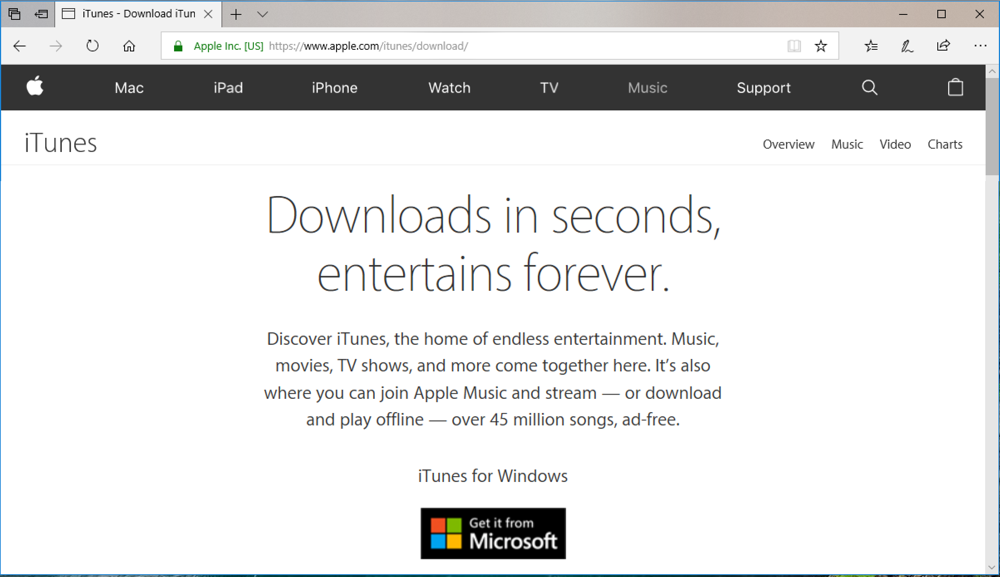The height and width of the screenshot is (577, 1000).
Task: Open the shopping bag icon
Action: tap(955, 87)
